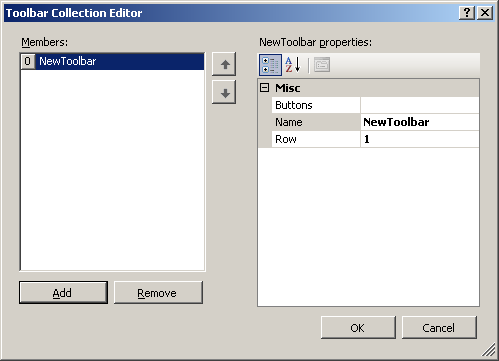499x361 pixels.
Task: Move NewToolbar up with the arrow button
Action: [x=224, y=64]
